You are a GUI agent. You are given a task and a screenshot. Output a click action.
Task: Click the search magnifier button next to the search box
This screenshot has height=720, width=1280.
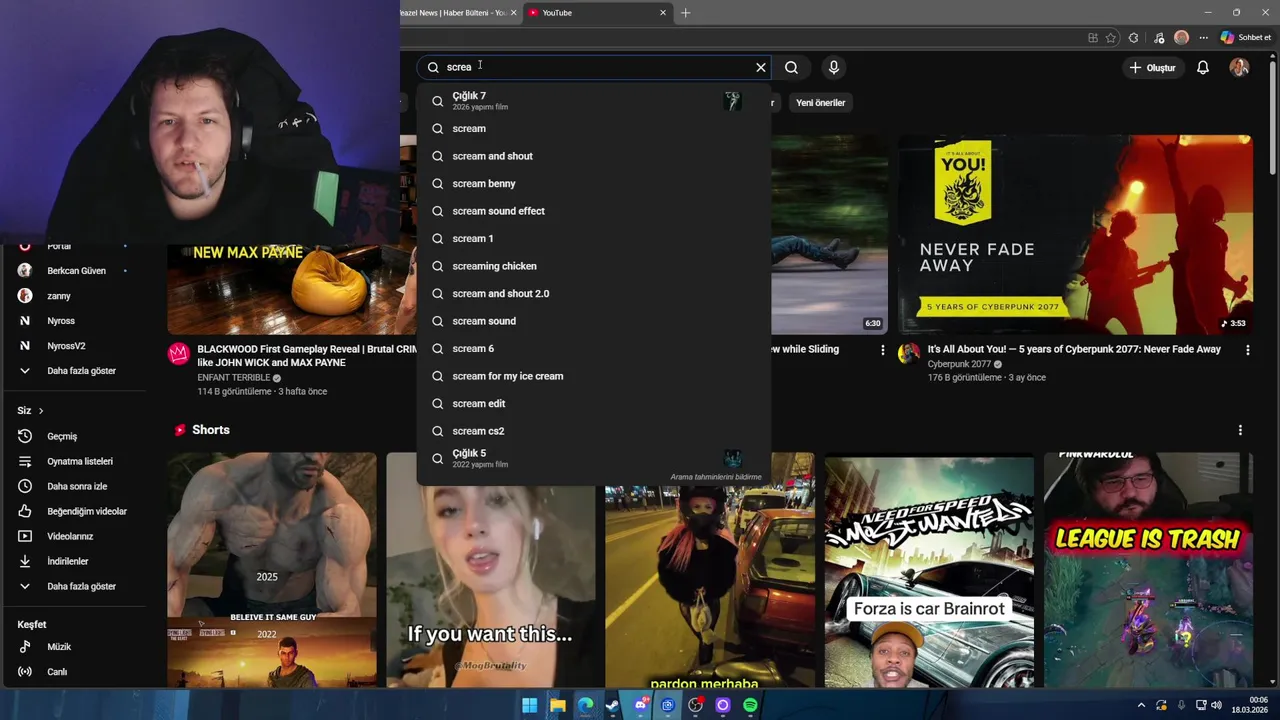pos(791,67)
